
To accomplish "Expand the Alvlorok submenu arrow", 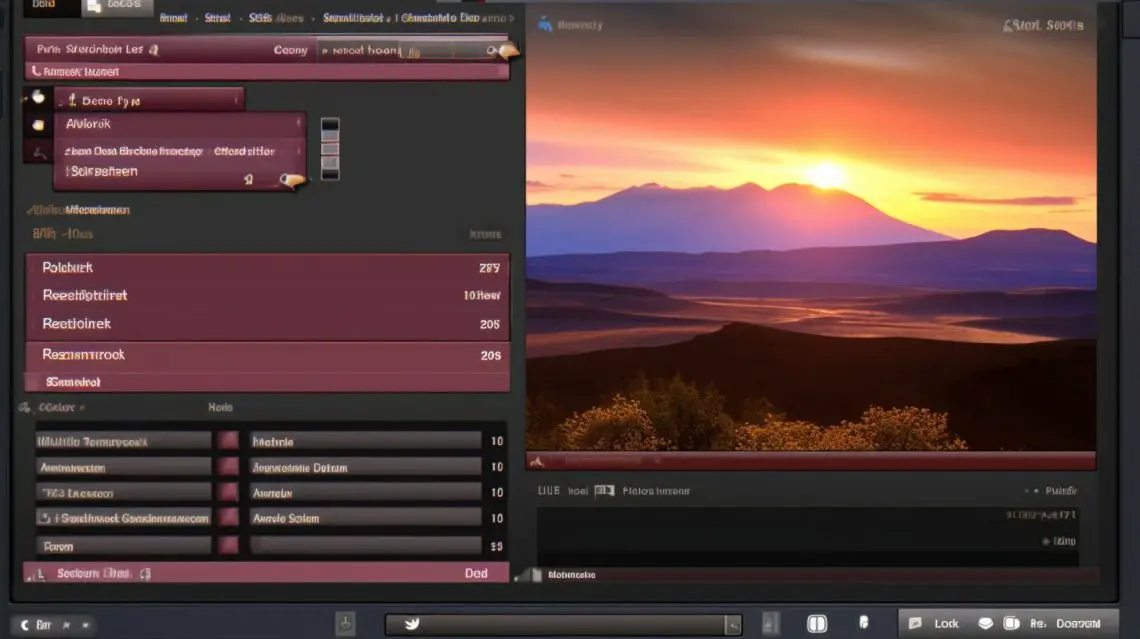I will pos(297,124).
